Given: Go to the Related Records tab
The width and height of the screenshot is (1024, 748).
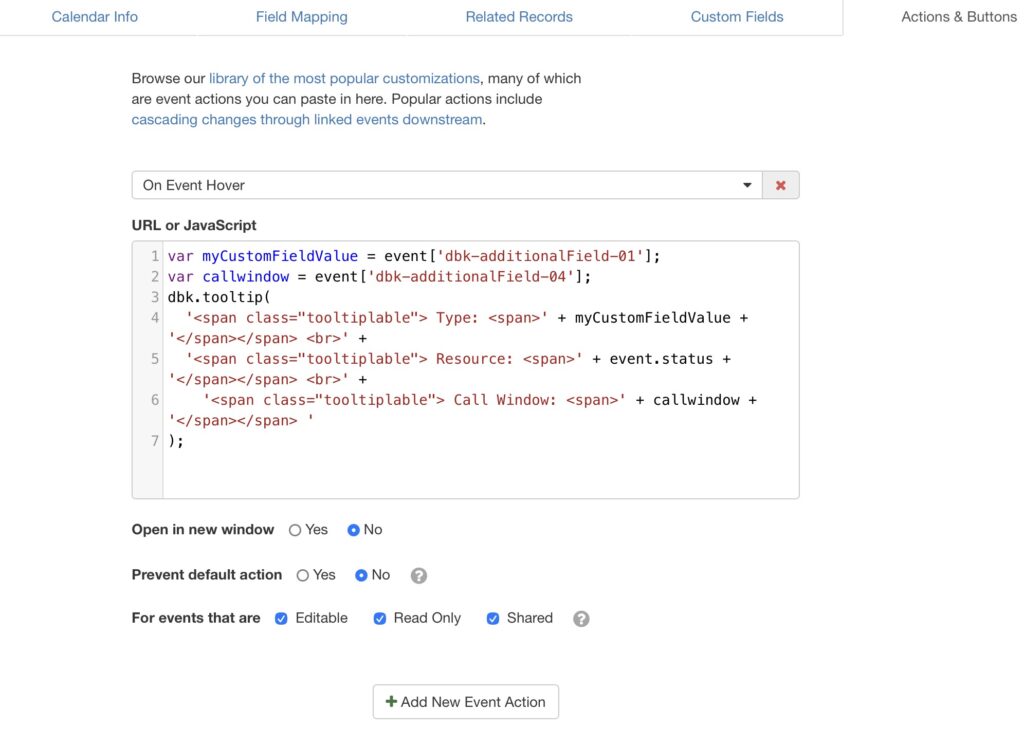Looking at the screenshot, I should pos(519,17).
